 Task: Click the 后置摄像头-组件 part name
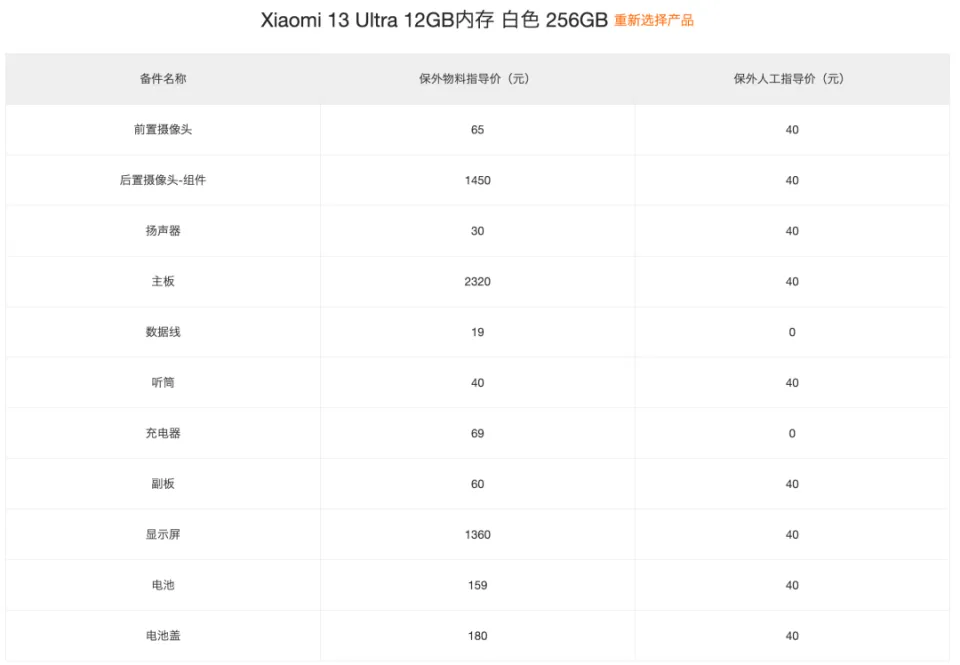click(163, 181)
